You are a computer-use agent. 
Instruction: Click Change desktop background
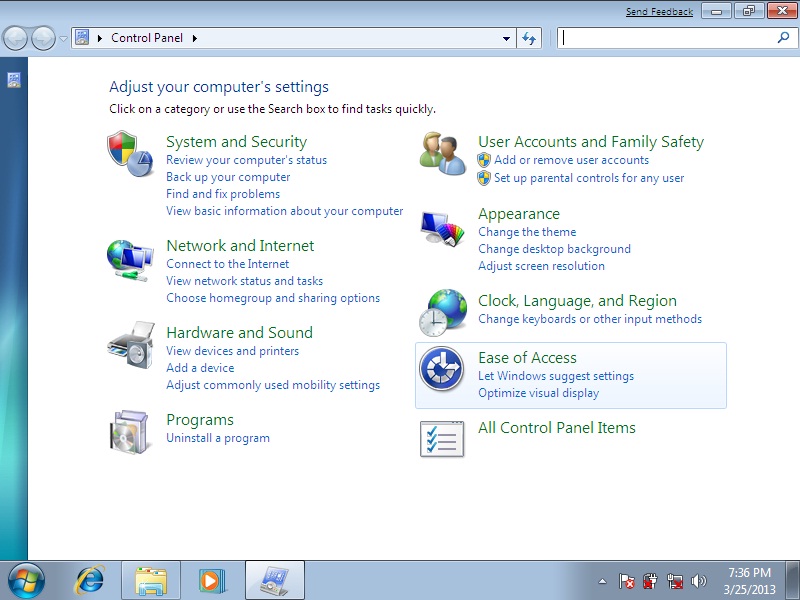point(554,248)
